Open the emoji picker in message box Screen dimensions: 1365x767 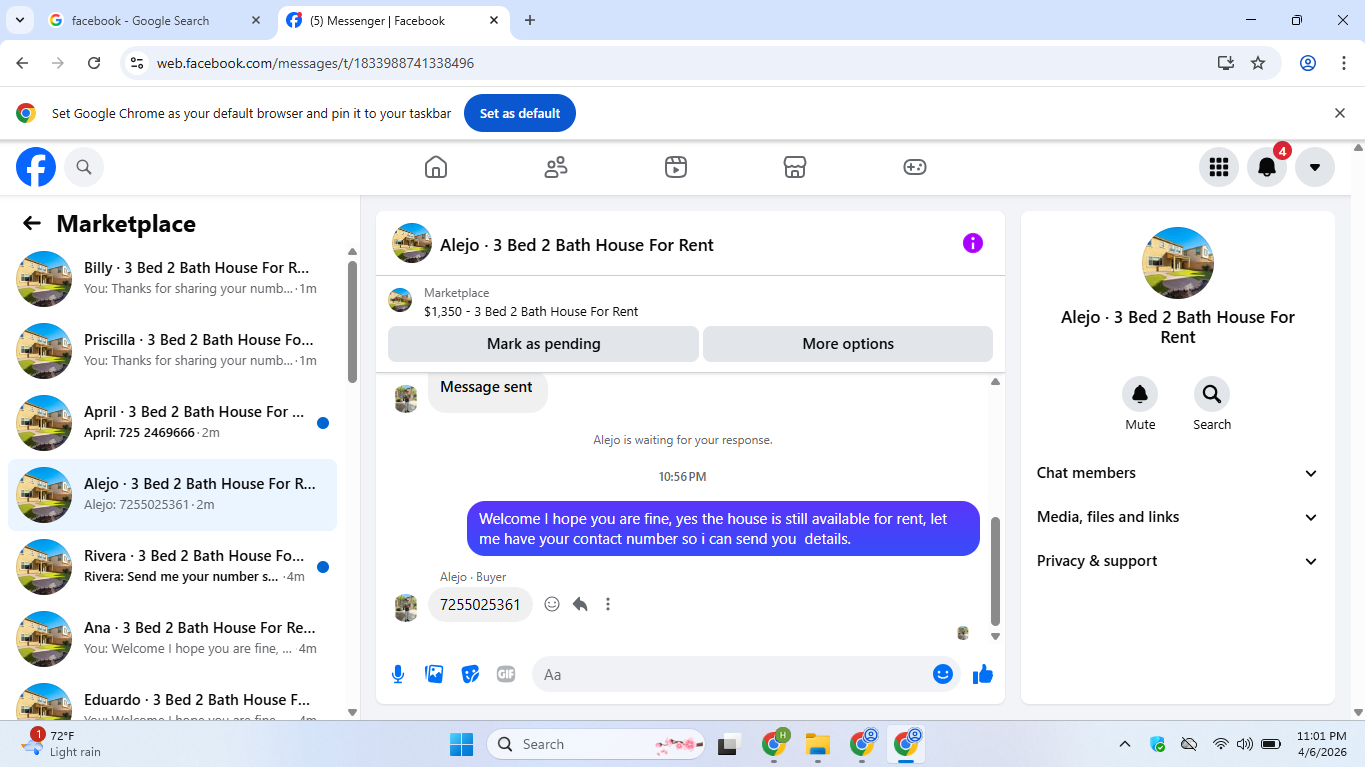(x=942, y=674)
